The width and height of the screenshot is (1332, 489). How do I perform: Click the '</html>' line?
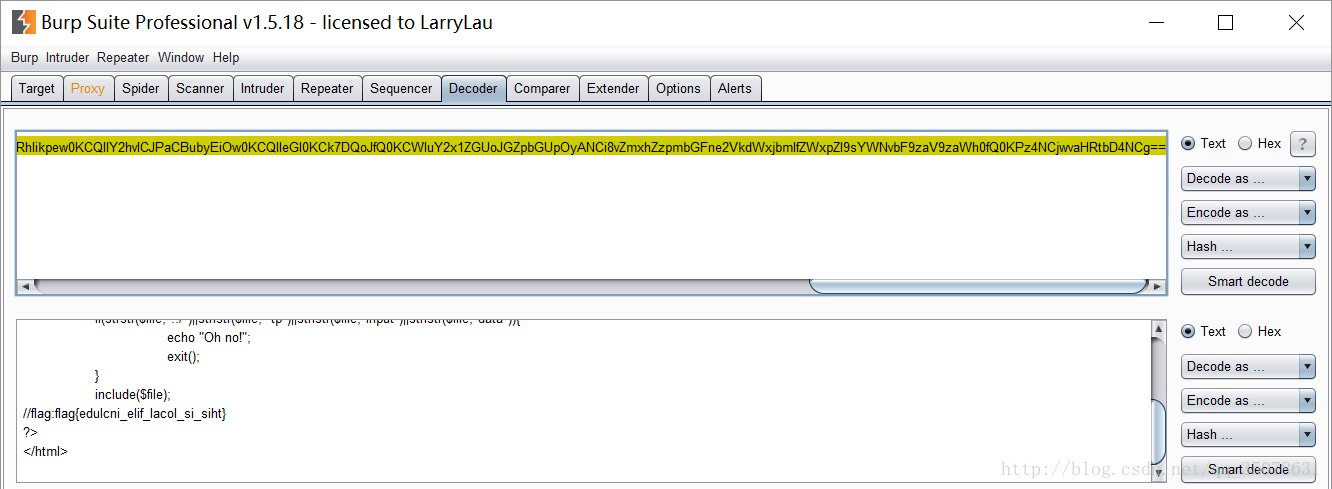click(x=45, y=451)
